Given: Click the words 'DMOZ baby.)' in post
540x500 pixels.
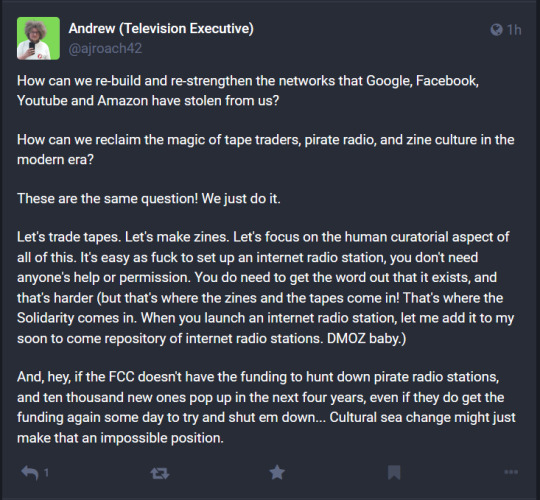Looking at the screenshot, I should pos(366,338).
